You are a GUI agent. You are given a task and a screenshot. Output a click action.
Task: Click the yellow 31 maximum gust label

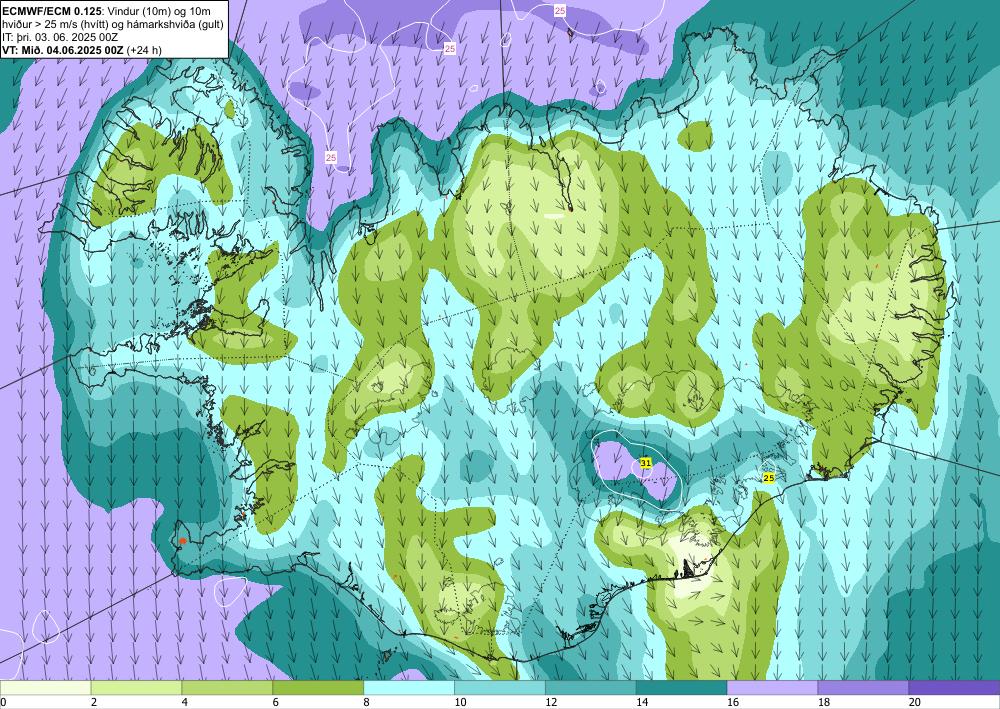click(645, 463)
